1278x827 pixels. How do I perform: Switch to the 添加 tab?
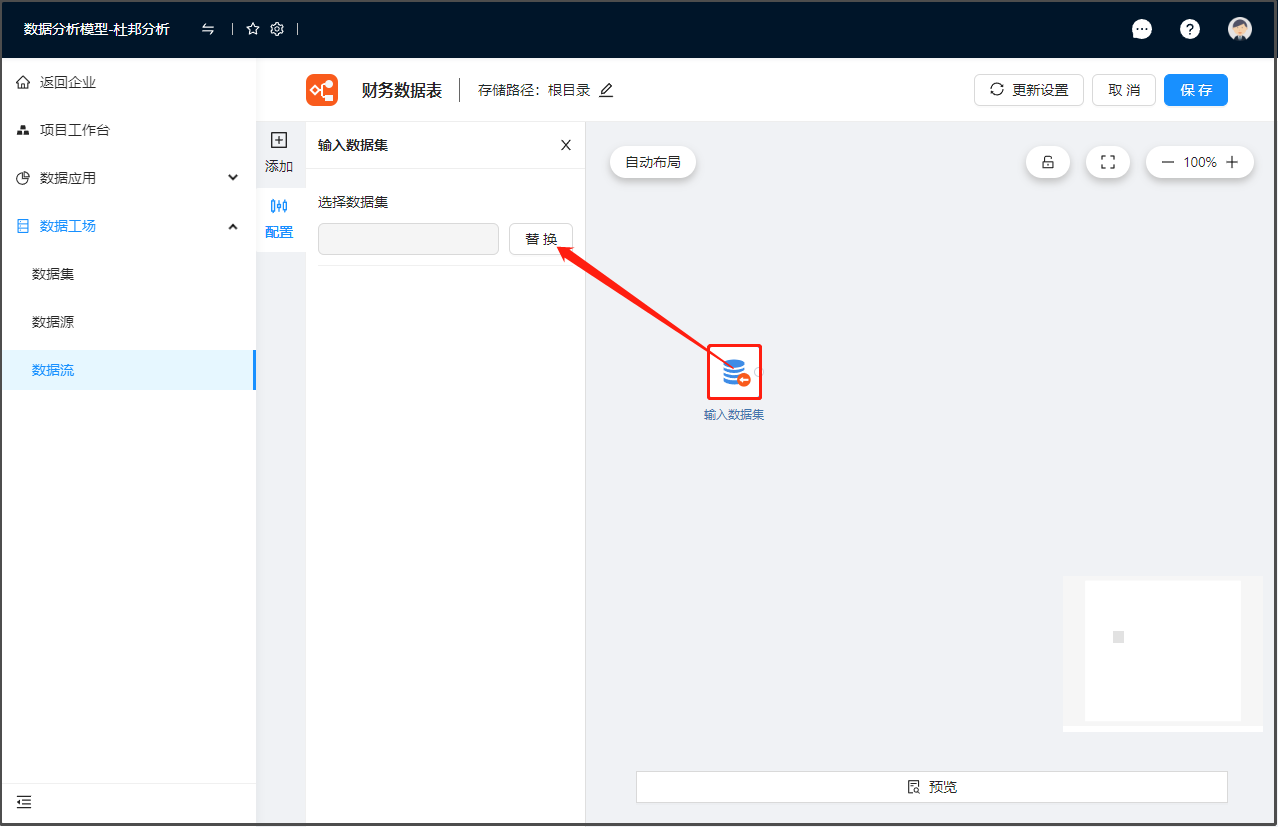(x=279, y=153)
